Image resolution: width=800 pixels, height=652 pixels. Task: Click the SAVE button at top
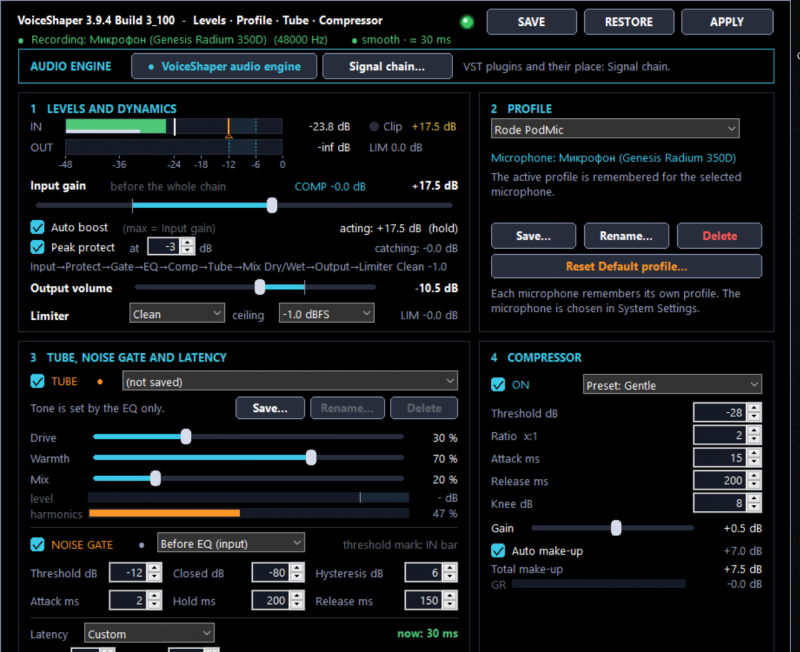tap(532, 22)
